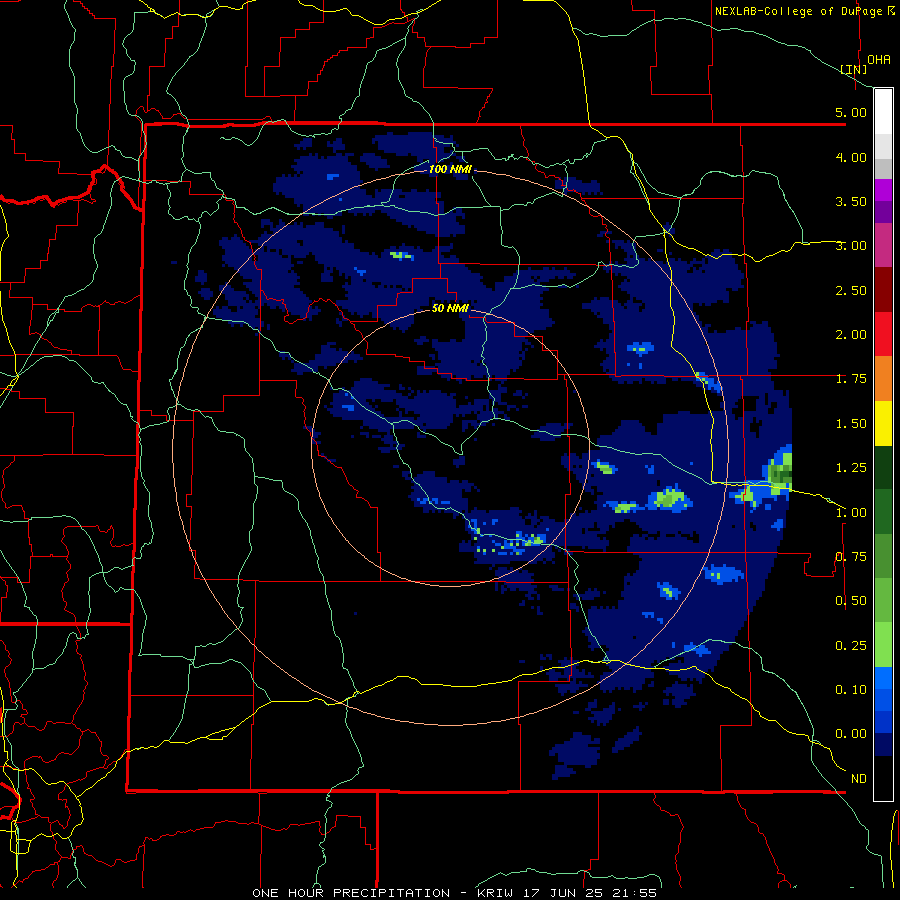This screenshot has width=900, height=900.
Task: Click the 2.00 legend value
Action: point(851,335)
